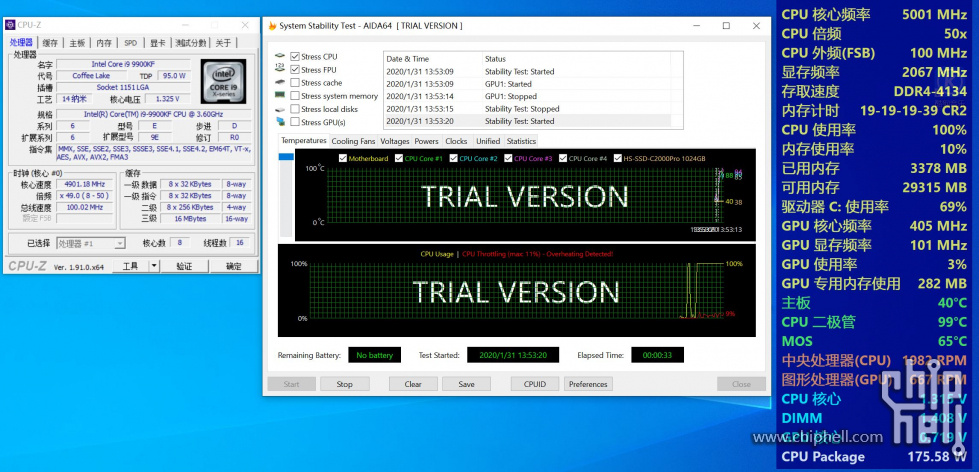Click the CPUID button in AIDA64
979x472 pixels.
pos(534,384)
